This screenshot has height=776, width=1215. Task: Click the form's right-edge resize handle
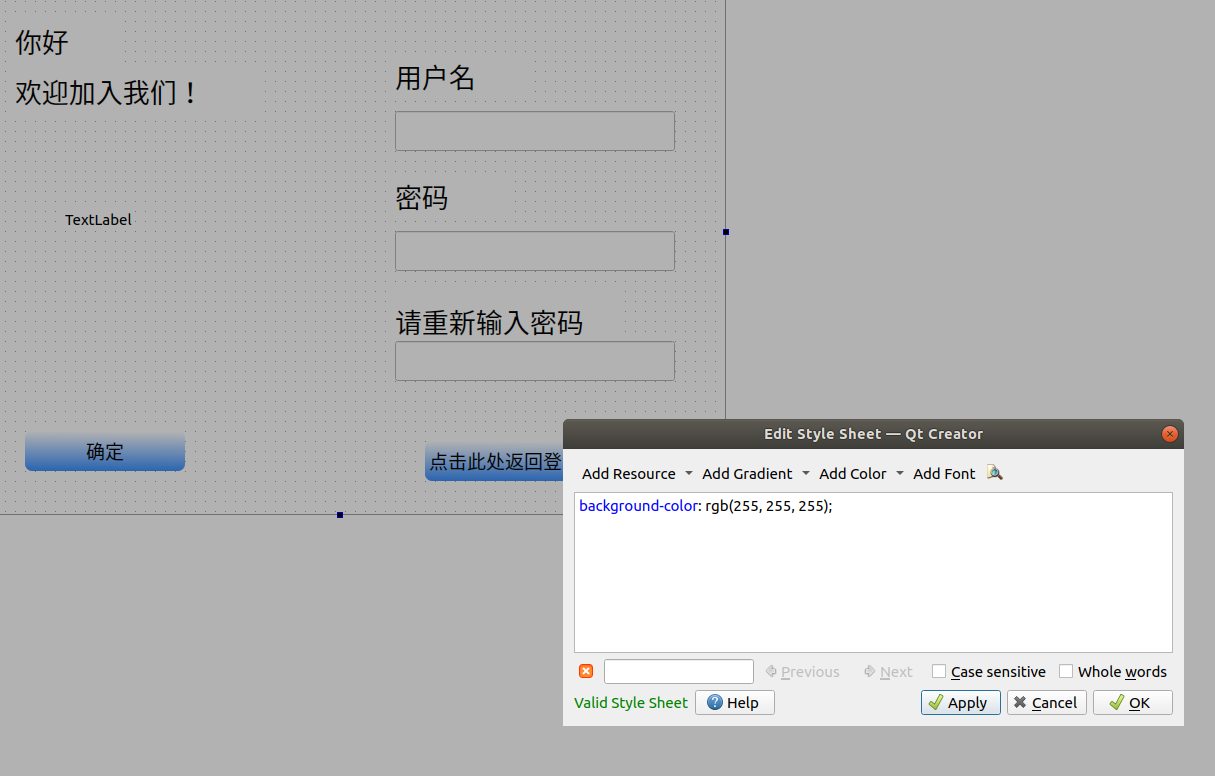[726, 232]
